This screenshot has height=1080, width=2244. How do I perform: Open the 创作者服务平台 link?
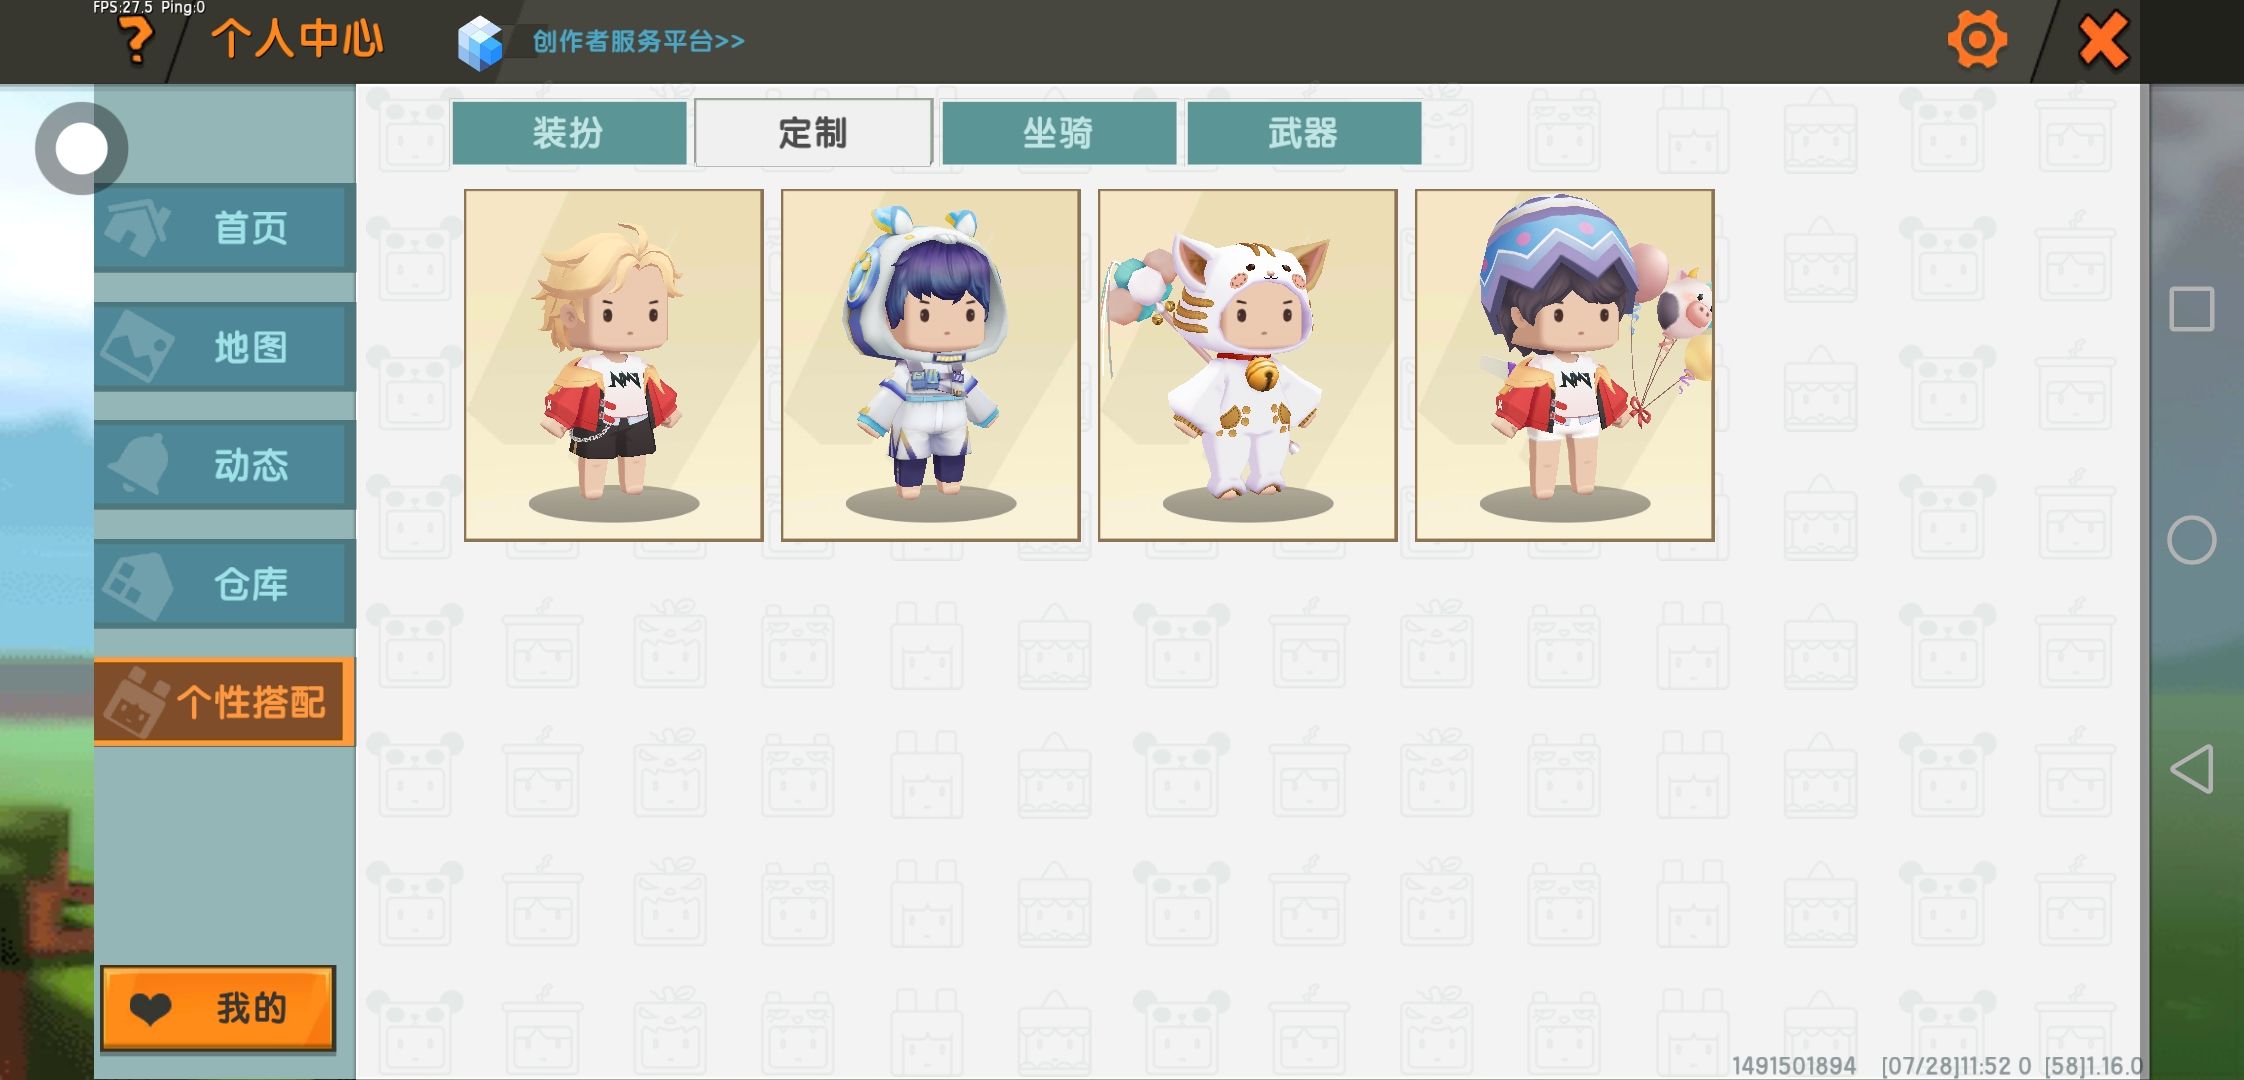(638, 41)
